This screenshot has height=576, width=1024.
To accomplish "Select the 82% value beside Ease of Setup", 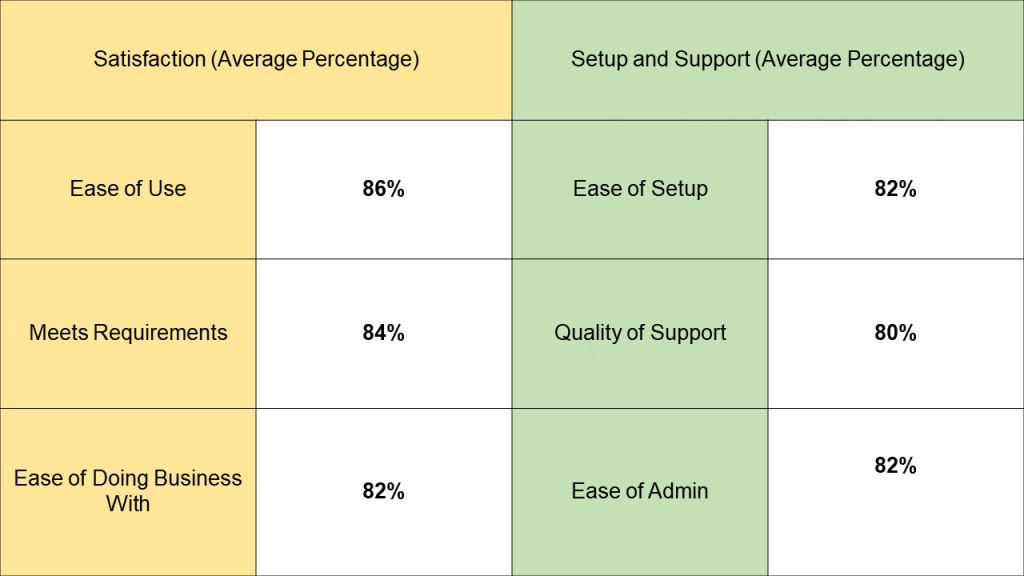I will pyautogui.click(x=895, y=189).
